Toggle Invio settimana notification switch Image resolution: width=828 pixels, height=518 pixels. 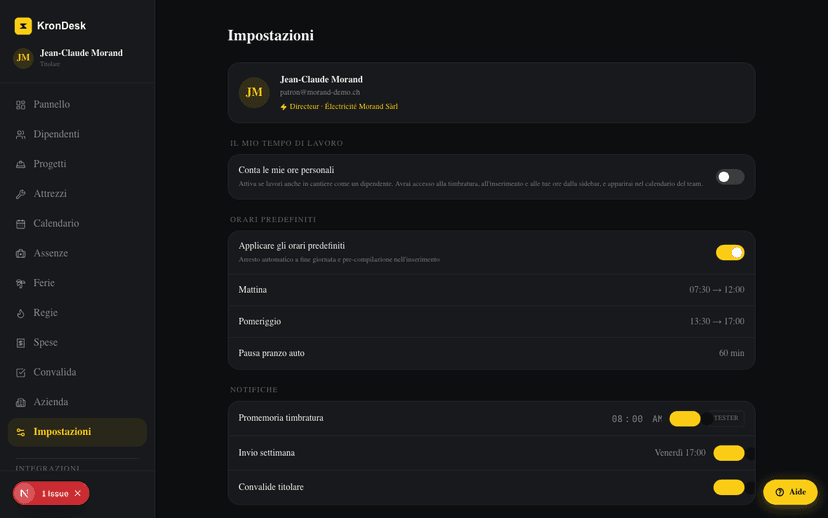pos(729,453)
